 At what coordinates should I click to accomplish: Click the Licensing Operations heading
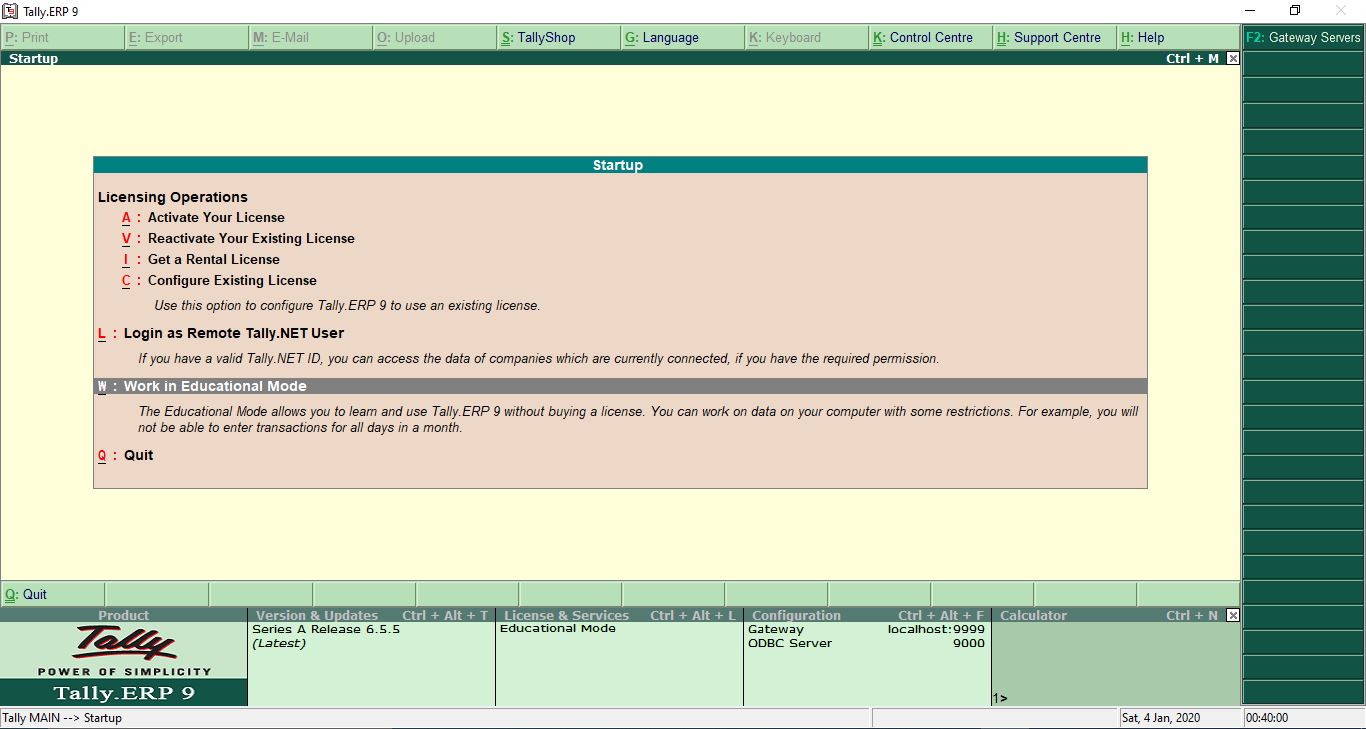(x=173, y=197)
